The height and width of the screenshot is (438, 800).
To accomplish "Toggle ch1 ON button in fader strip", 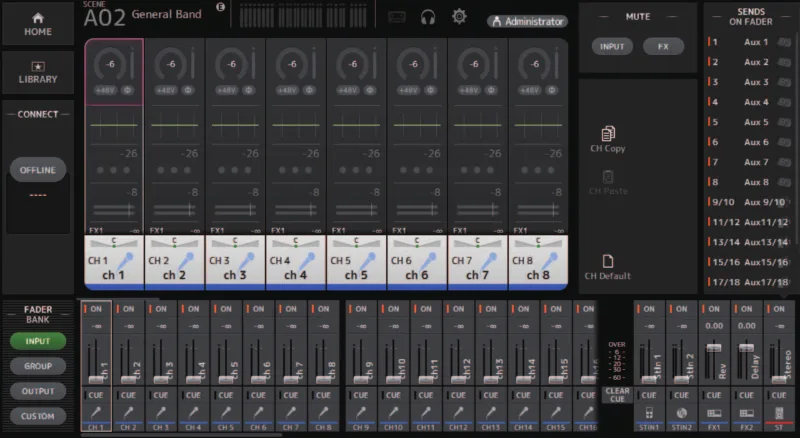I will click(x=96, y=309).
